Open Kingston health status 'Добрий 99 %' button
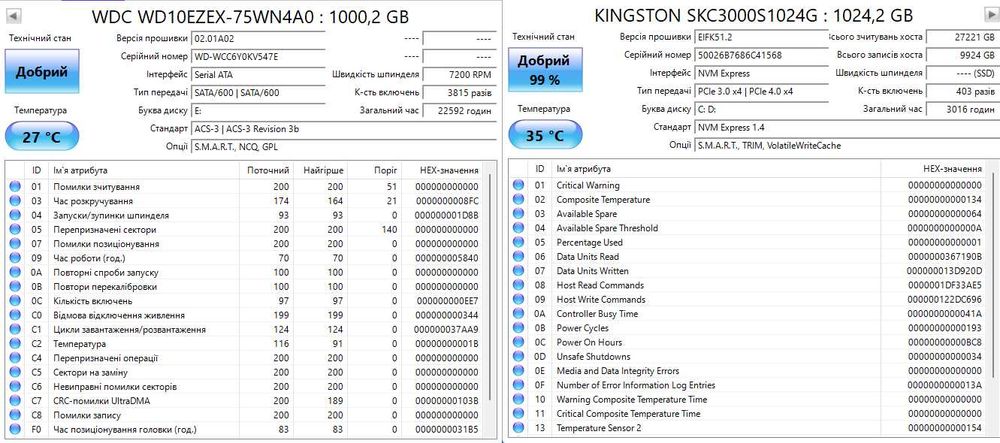This screenshot has height=443, width=1000. [543, 71]
